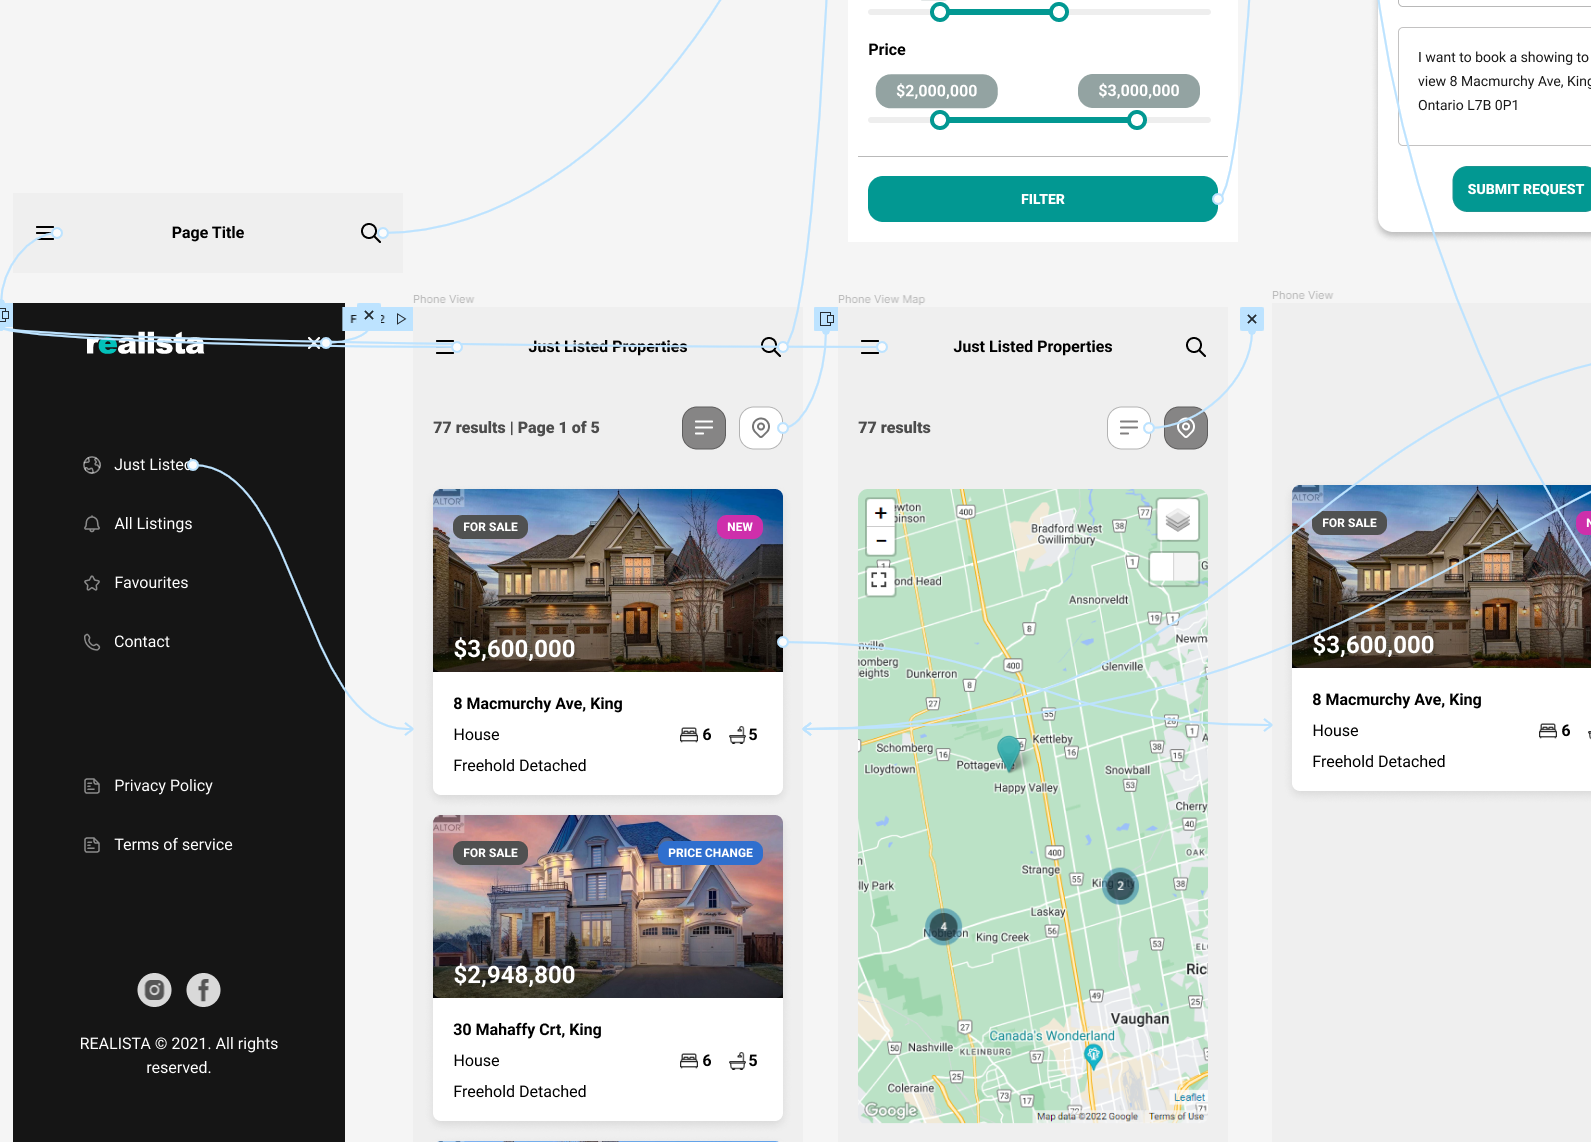Click the SUBMIT REQUEST button
The image size is (1591, 1142).
point(1524,189)
